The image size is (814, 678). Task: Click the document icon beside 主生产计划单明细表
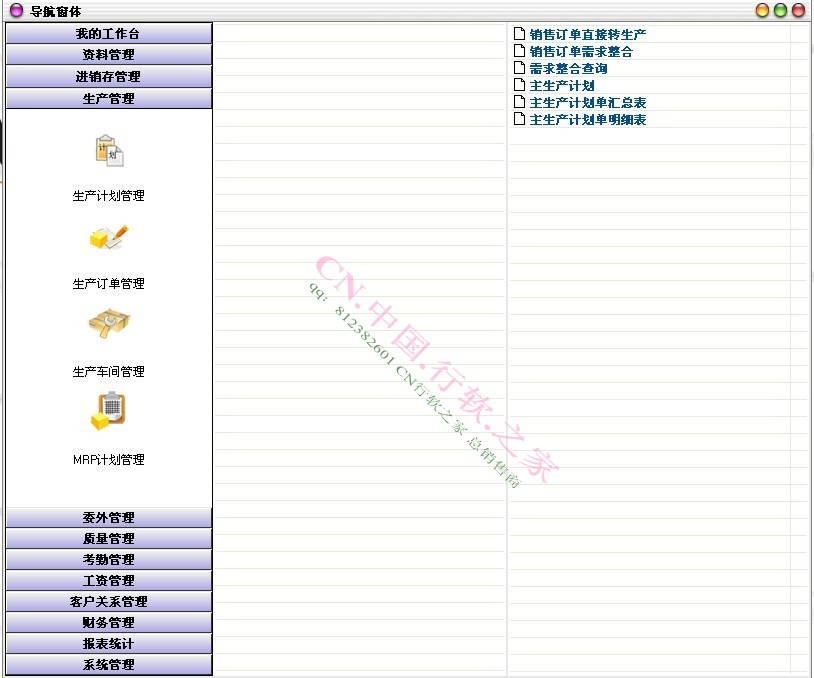(x=519, y=119)
